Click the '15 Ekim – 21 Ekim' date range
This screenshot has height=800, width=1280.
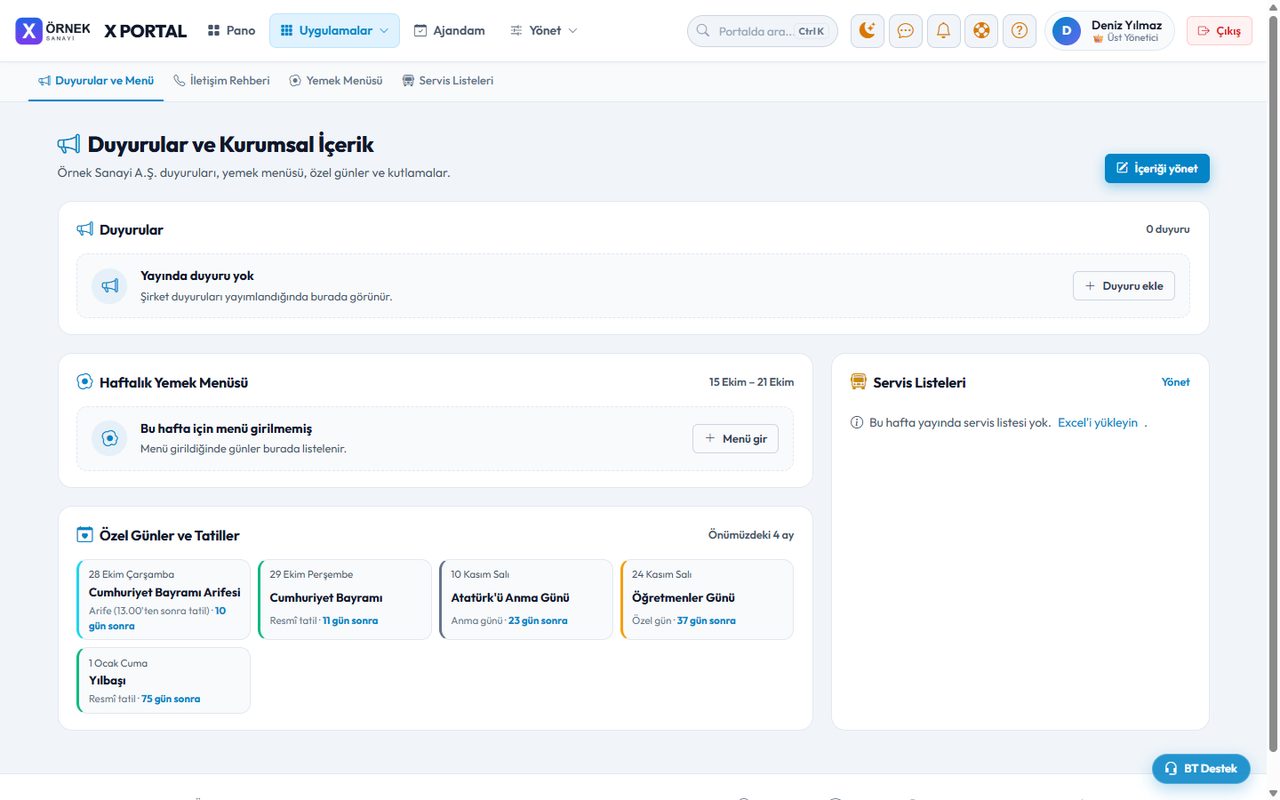pos(752,382)
